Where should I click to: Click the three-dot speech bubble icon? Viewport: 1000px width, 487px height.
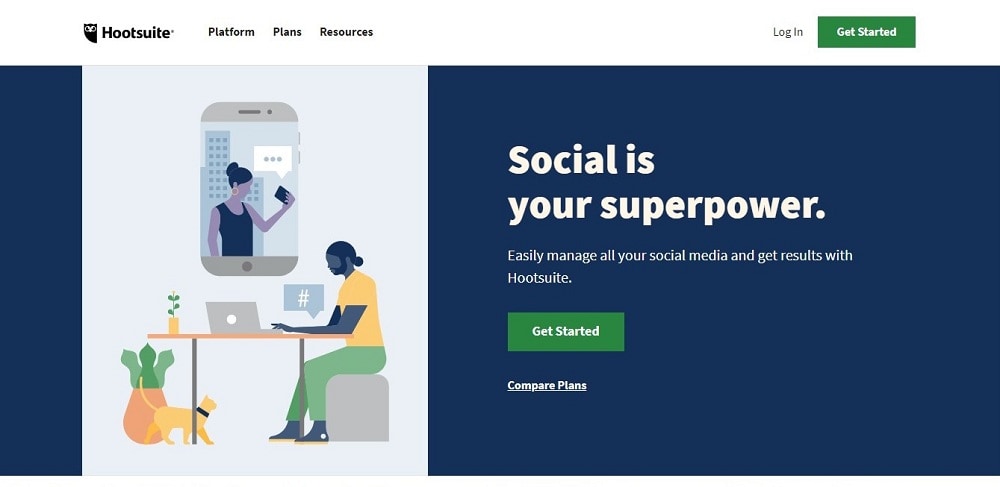272,159
